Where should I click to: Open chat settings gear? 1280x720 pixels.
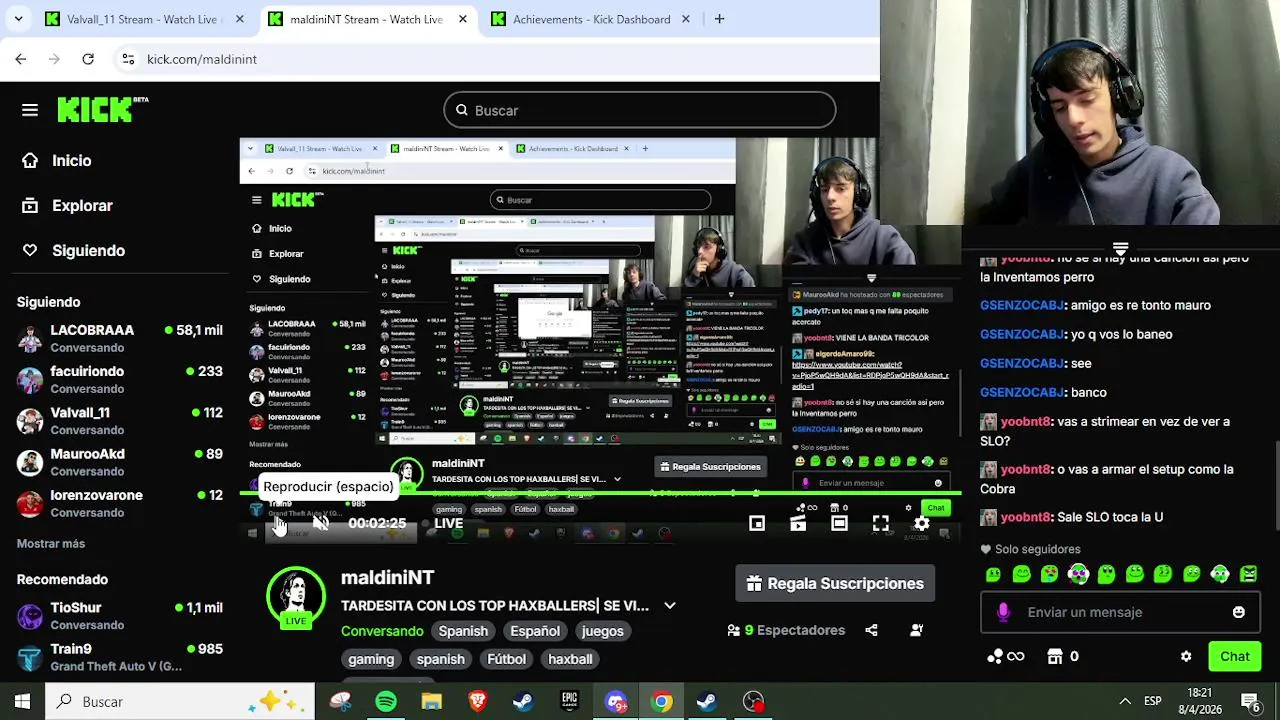tap(1186, 656)
